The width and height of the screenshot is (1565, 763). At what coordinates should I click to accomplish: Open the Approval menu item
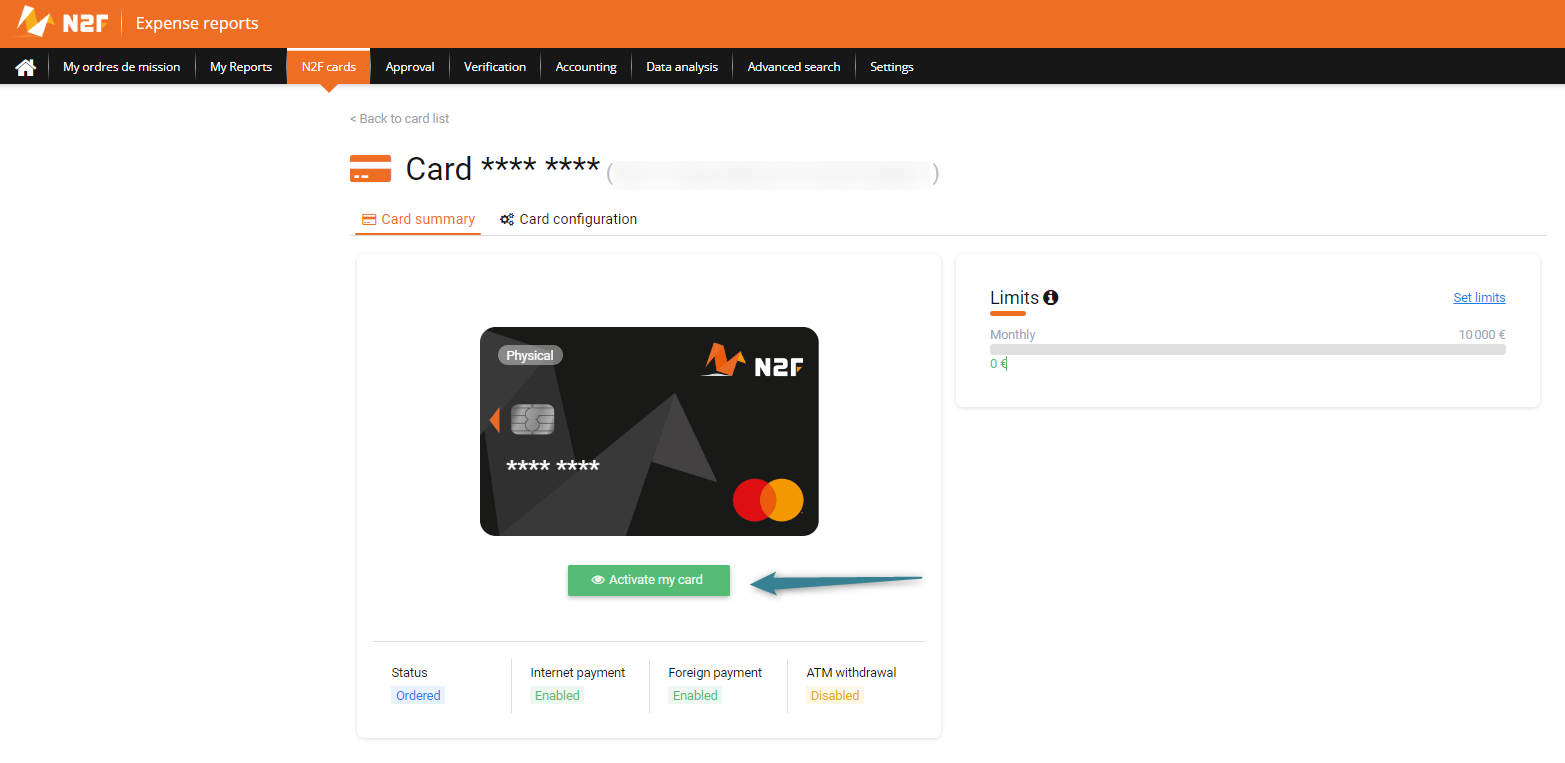point(410,67)
